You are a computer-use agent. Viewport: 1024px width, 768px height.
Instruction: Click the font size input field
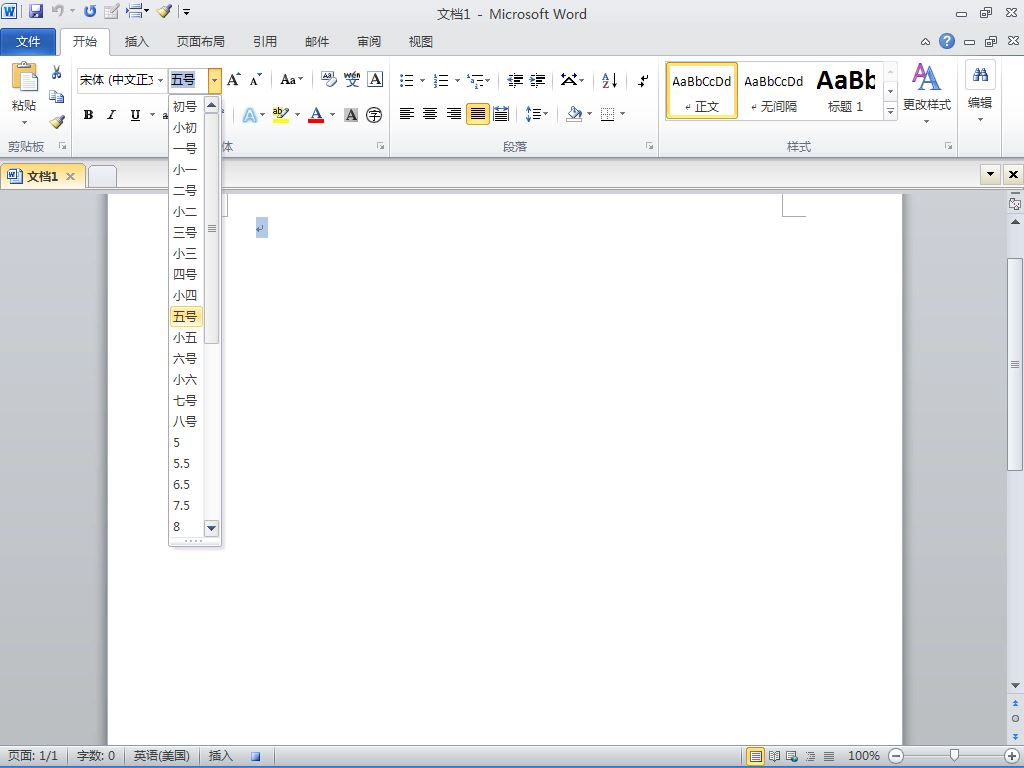pos(188,80)
